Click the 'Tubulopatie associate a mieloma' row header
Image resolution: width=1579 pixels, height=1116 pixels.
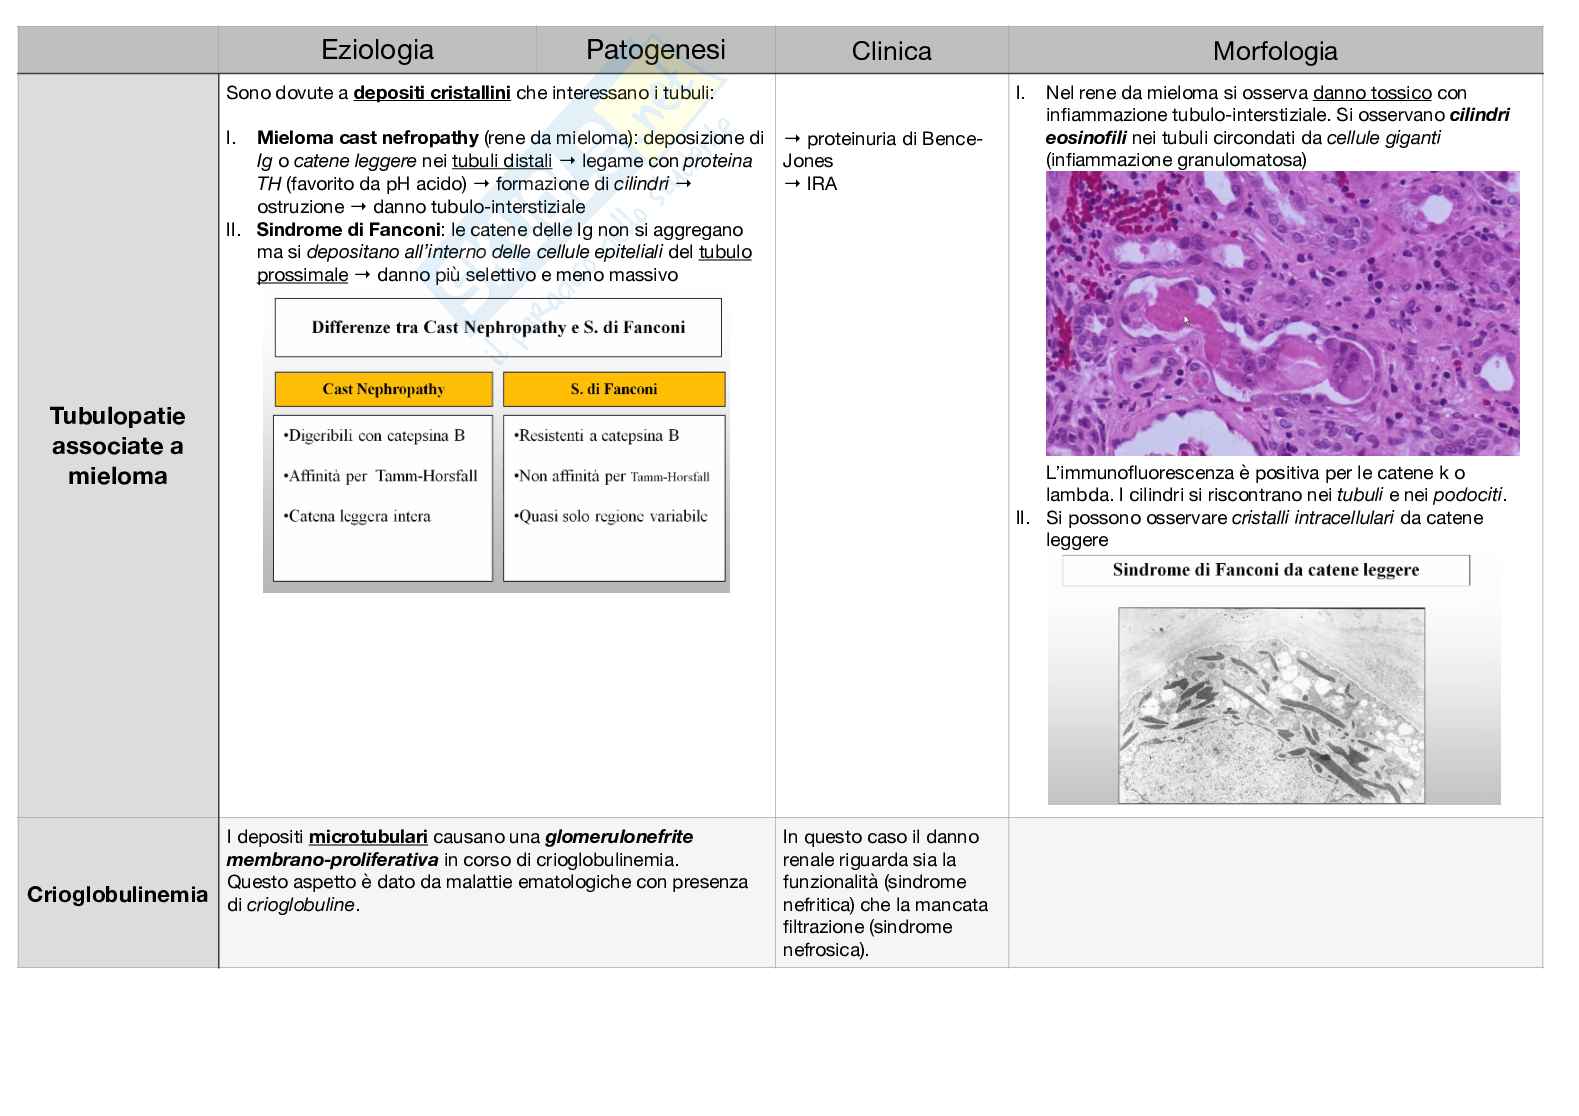(x=117, y=446)
